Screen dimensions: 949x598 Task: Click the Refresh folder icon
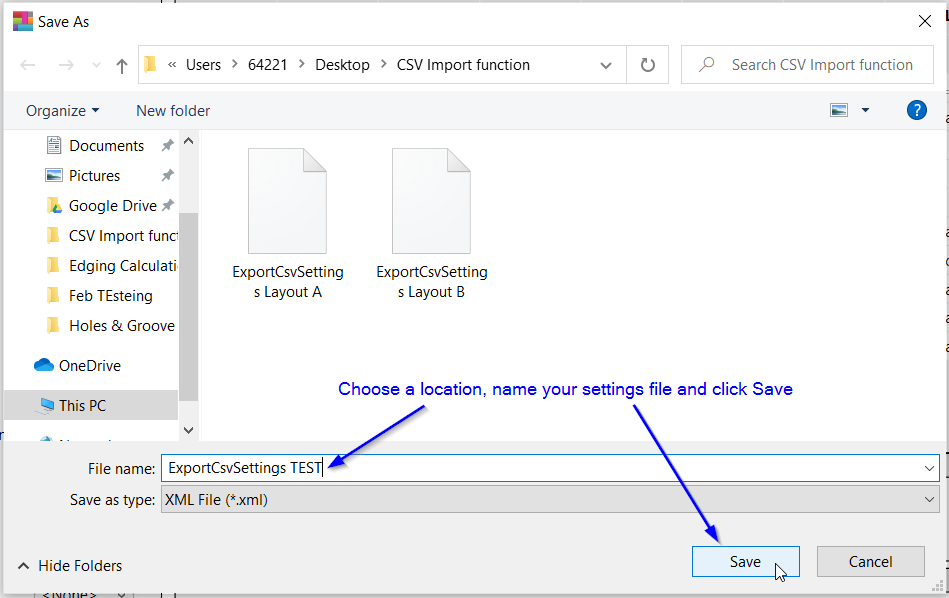point(648,65)
